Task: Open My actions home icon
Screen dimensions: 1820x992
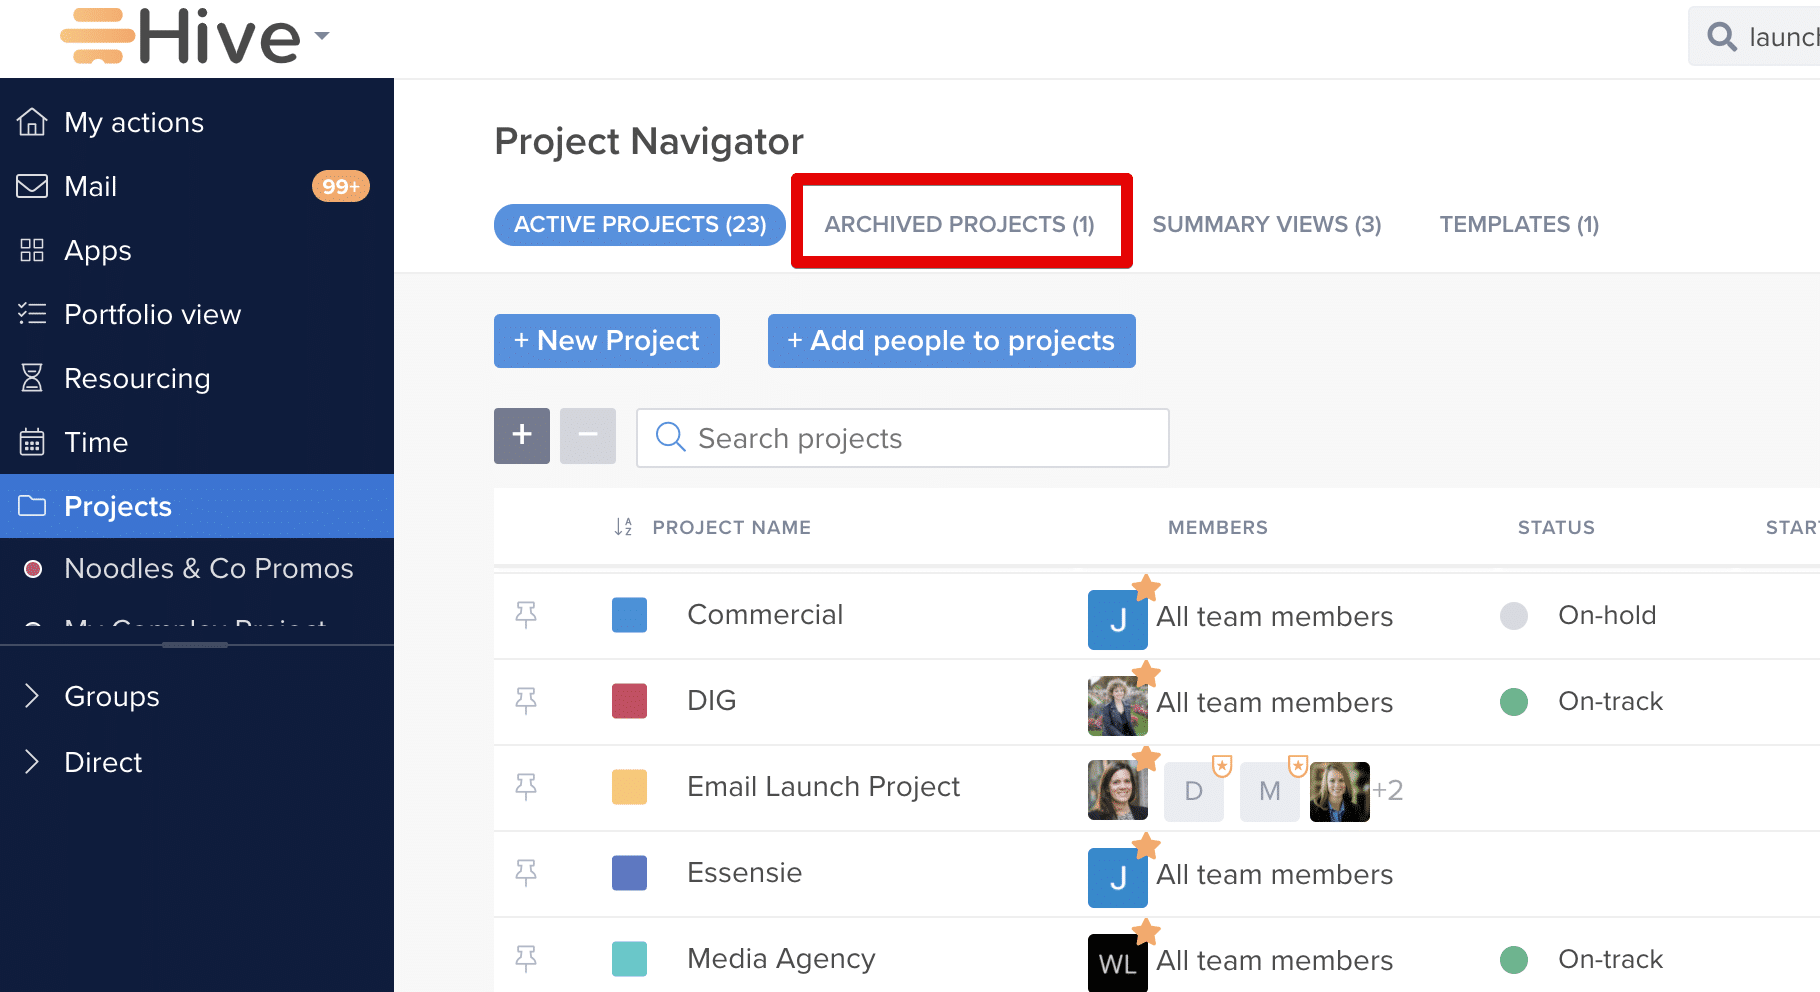Action: click(32, 122)
